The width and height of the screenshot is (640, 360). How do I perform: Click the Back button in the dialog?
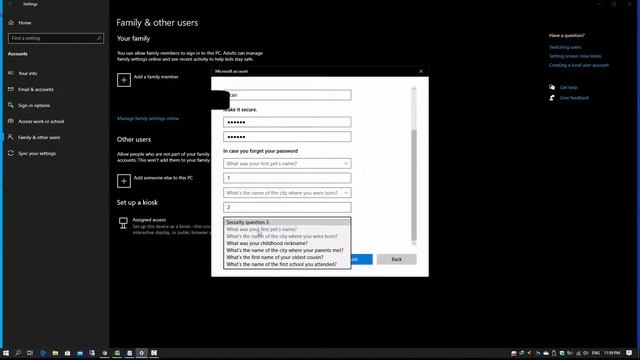click(396, 259)
